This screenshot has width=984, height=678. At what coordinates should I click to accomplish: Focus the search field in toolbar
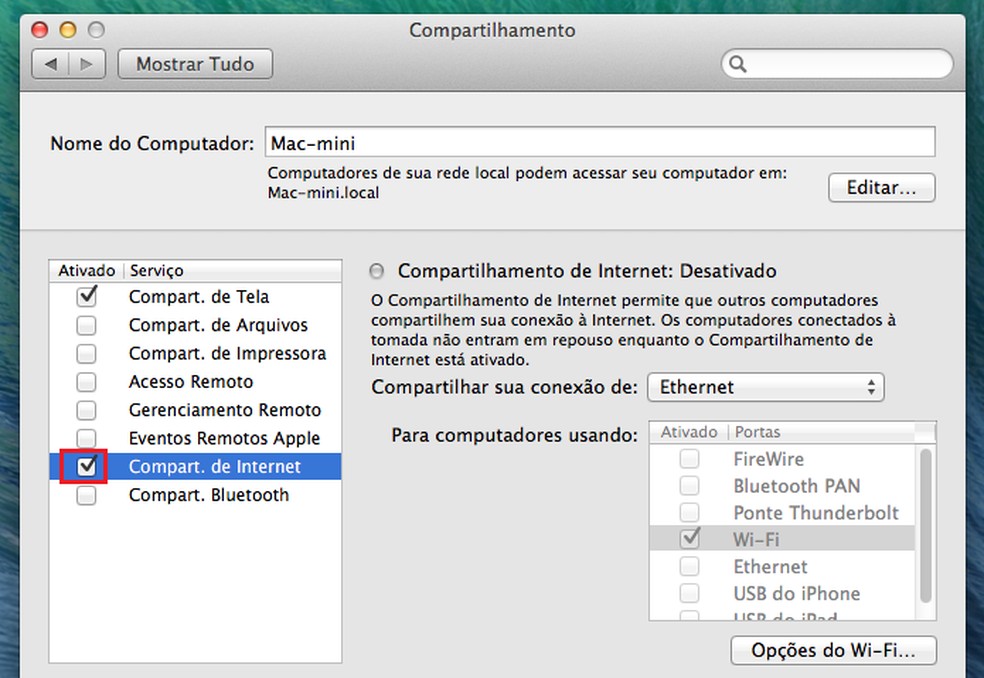coord(837,64)
